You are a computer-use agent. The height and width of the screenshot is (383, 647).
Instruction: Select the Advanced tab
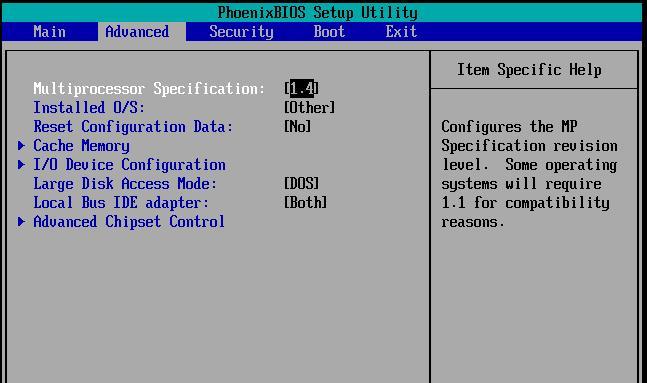point(142,32)
